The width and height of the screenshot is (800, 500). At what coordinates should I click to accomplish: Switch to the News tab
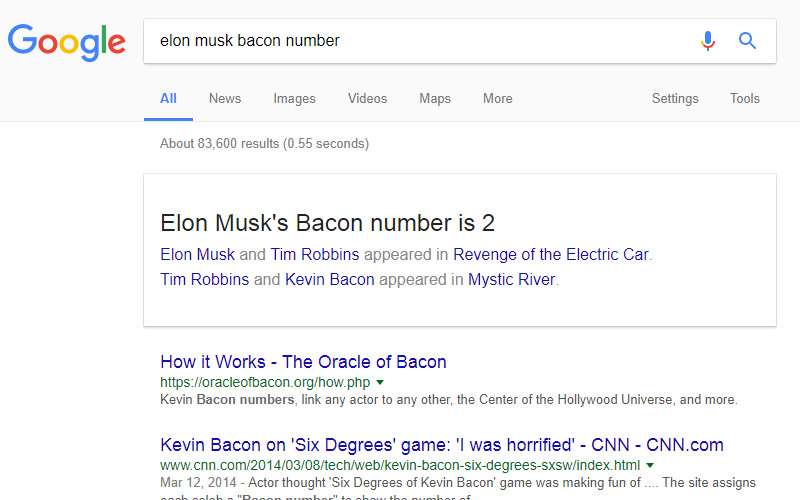[x=225, y=98]
